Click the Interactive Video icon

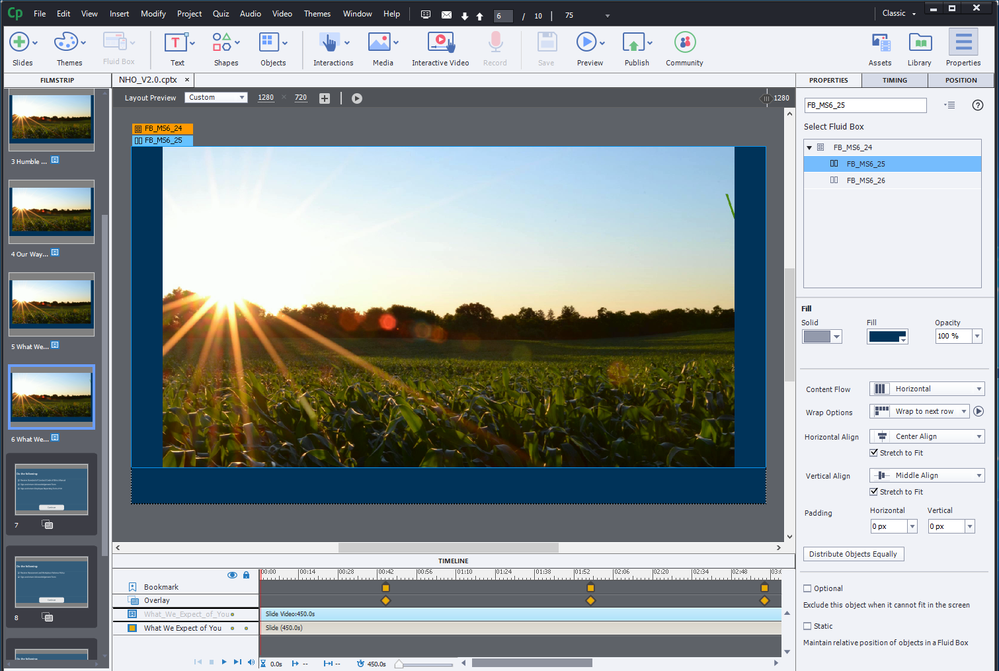440,43
